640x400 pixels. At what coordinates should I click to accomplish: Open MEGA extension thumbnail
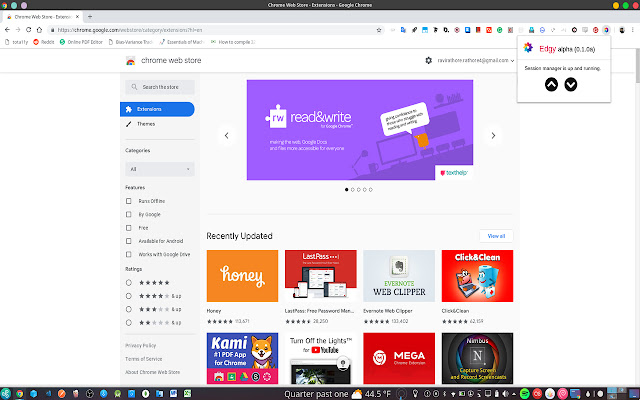[399, 358]
